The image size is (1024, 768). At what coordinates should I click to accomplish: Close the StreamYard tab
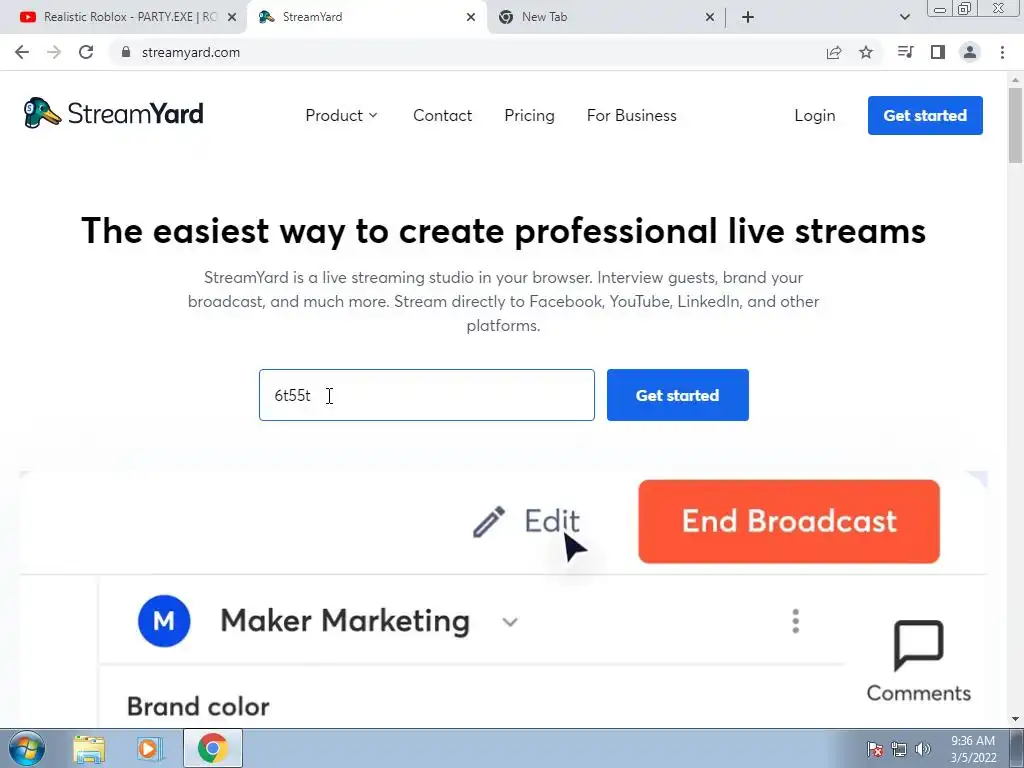[471, 18]
